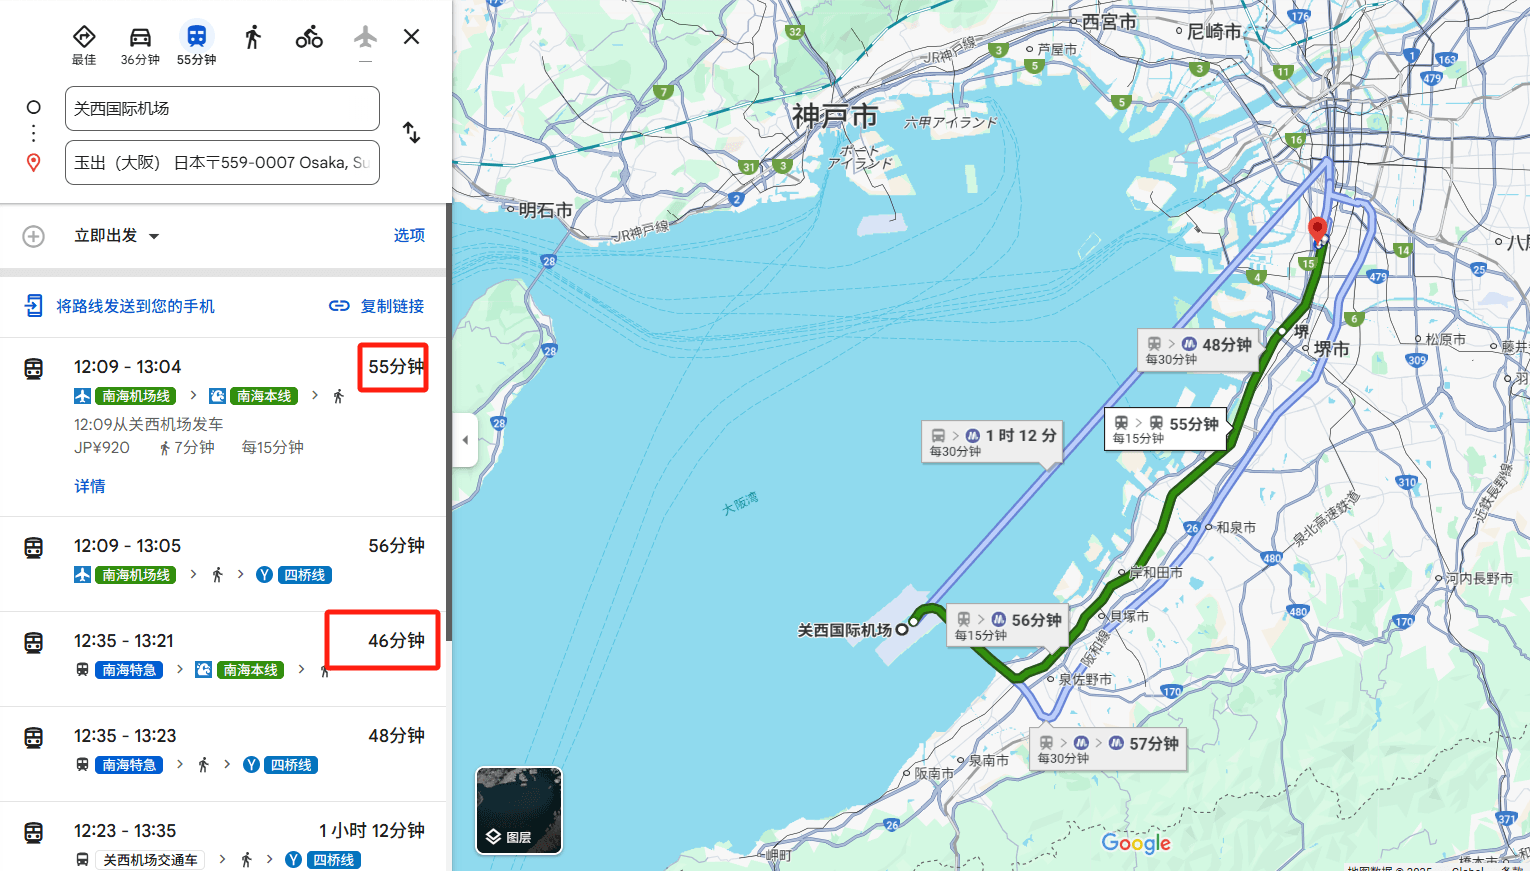The width and height of the screenshot is (1530, 871).
Task: Open the 图层 map layers thumbnail
Action: click(519, 811)
